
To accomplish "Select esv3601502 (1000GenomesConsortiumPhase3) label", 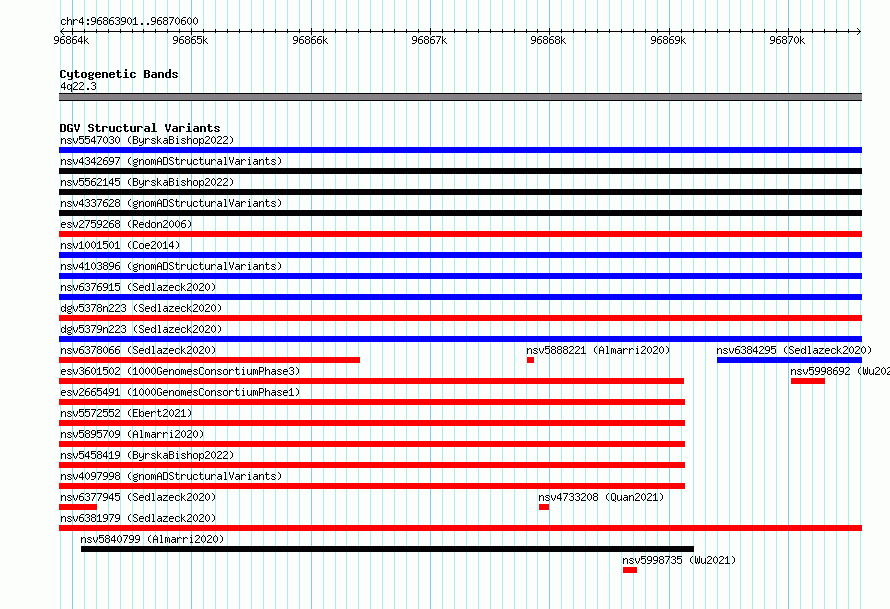I will point(180,371).
